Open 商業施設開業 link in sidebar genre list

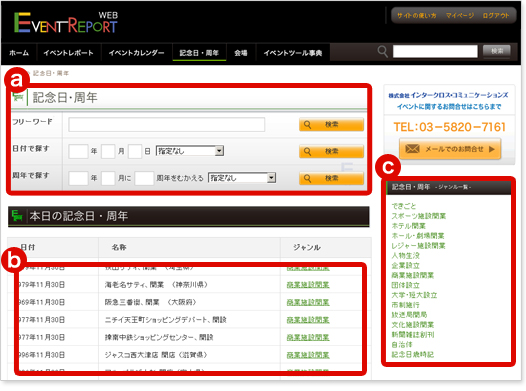(413, 275)
